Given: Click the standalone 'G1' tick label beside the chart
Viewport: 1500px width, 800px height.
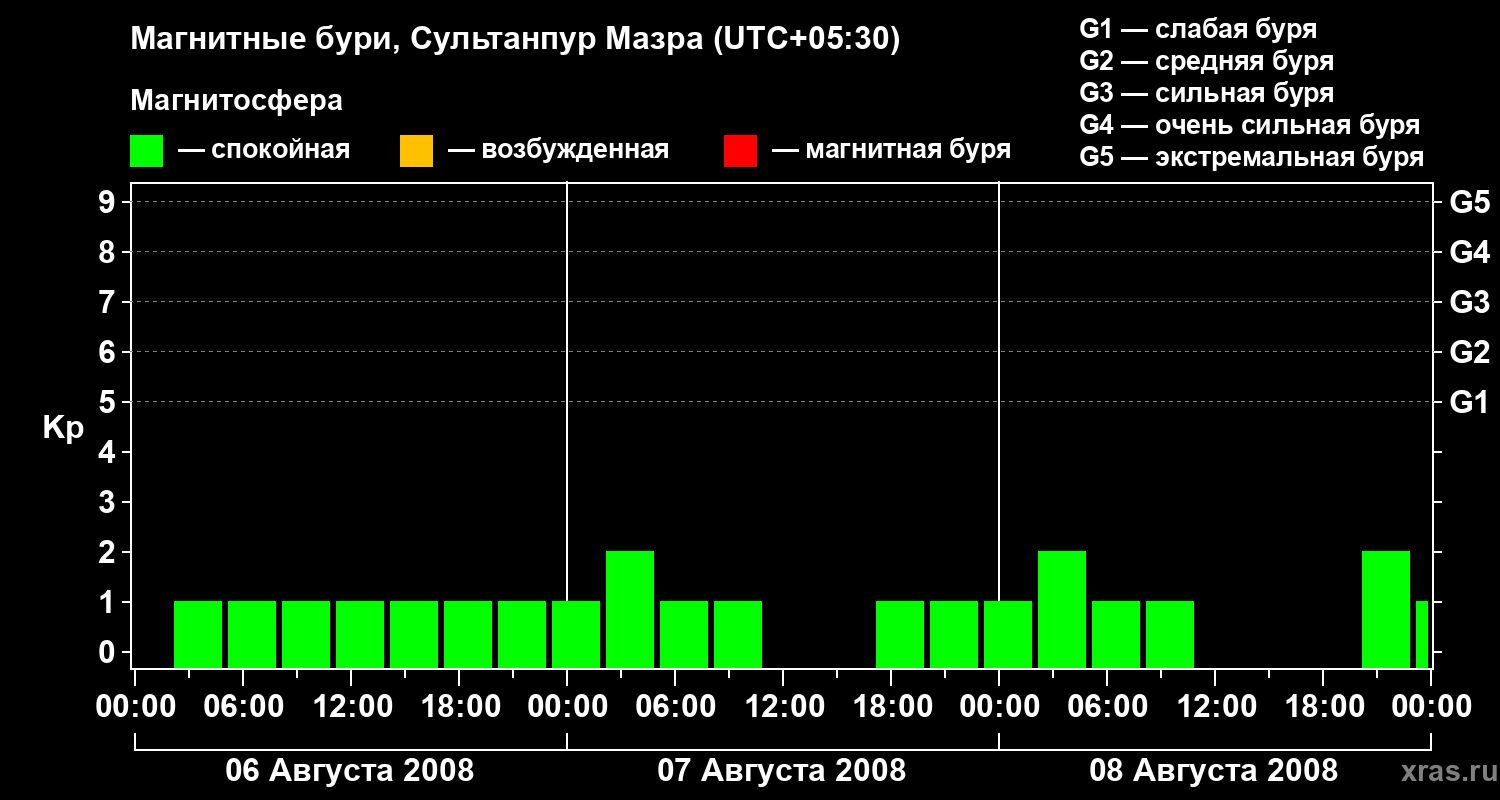Looking at the screenshot, I should click(x=1470, y=402).
